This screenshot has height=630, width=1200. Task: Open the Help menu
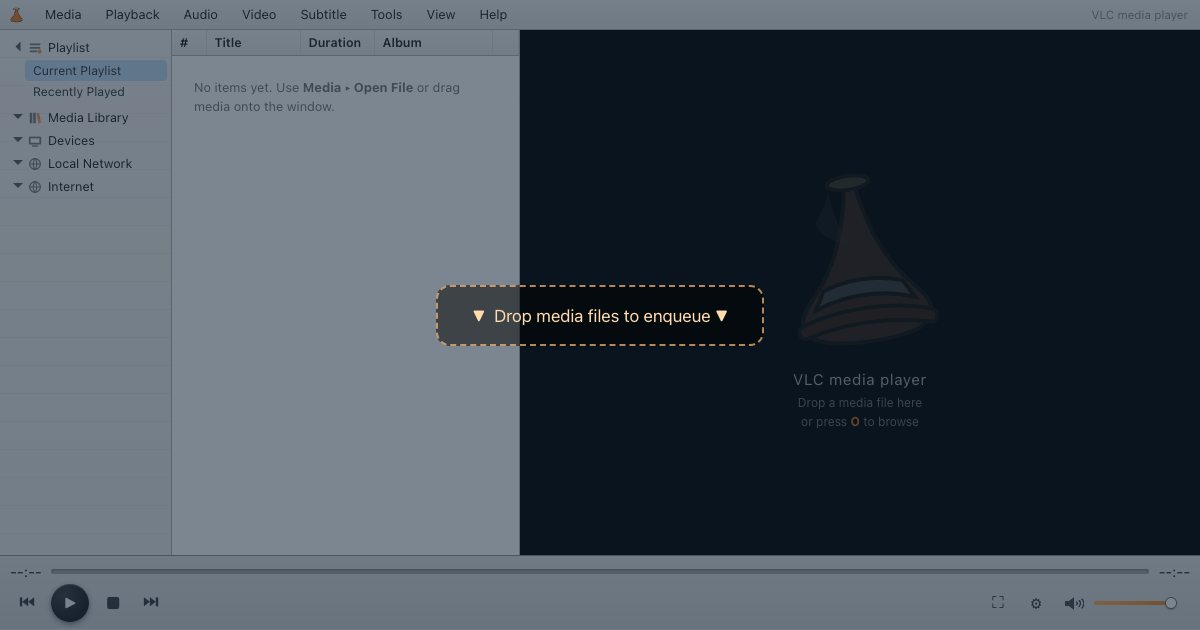point(493,14)
